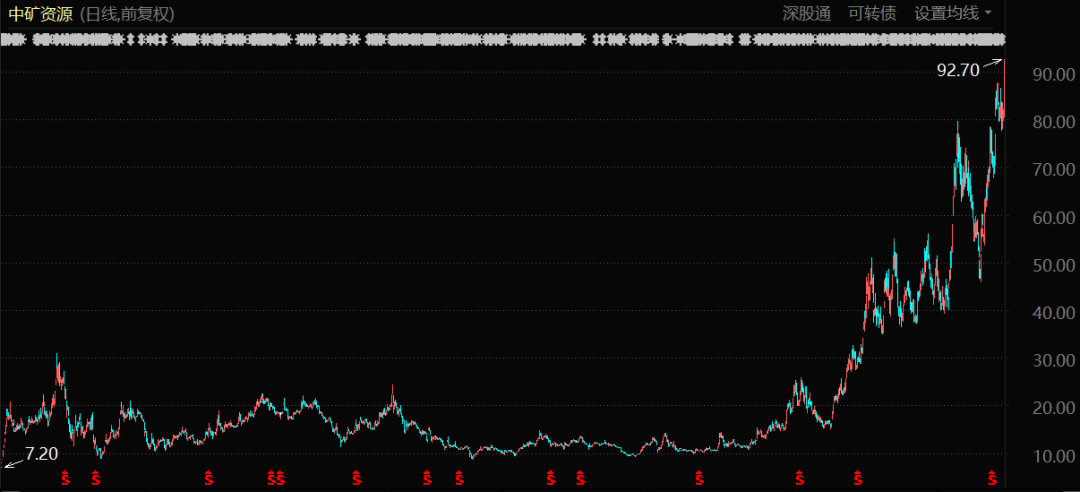Open the 可转债 link
Image resolution: width=1080 pixels, height=492 pixels.
pos(872,14)
